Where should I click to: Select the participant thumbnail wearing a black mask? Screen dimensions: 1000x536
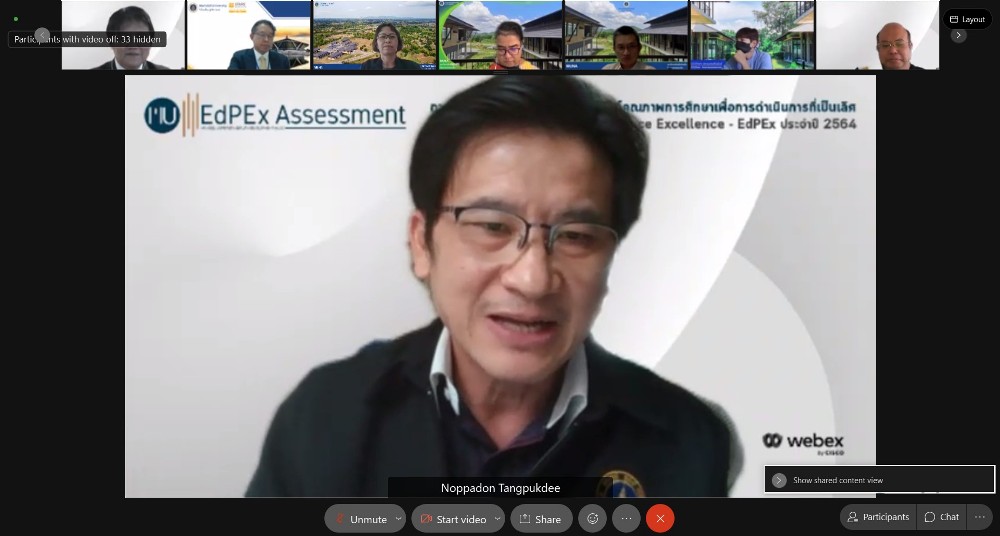752,35
